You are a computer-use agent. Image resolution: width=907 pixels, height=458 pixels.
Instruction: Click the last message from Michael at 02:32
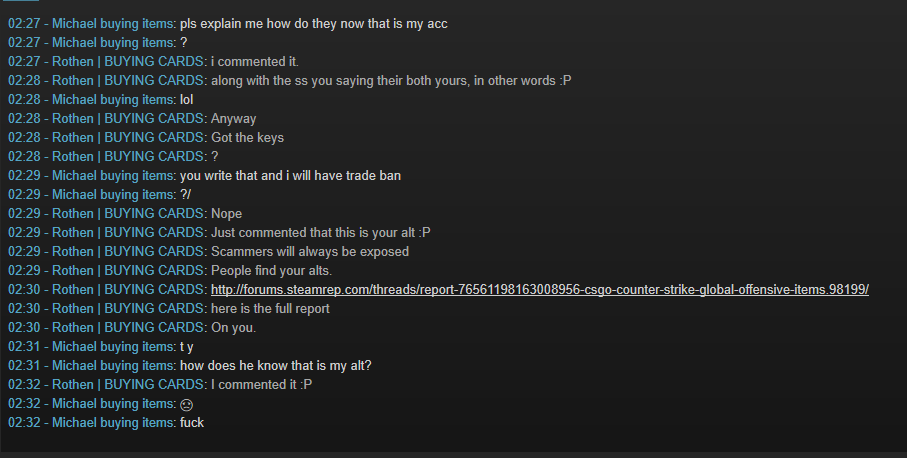tap(192, 423)
